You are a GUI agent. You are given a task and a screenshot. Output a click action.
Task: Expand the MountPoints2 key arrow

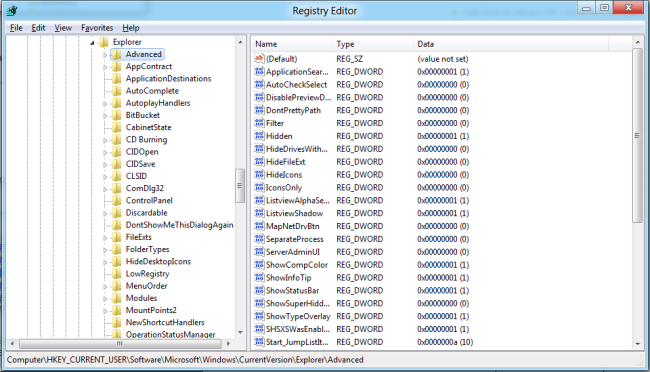pos(105,311)
